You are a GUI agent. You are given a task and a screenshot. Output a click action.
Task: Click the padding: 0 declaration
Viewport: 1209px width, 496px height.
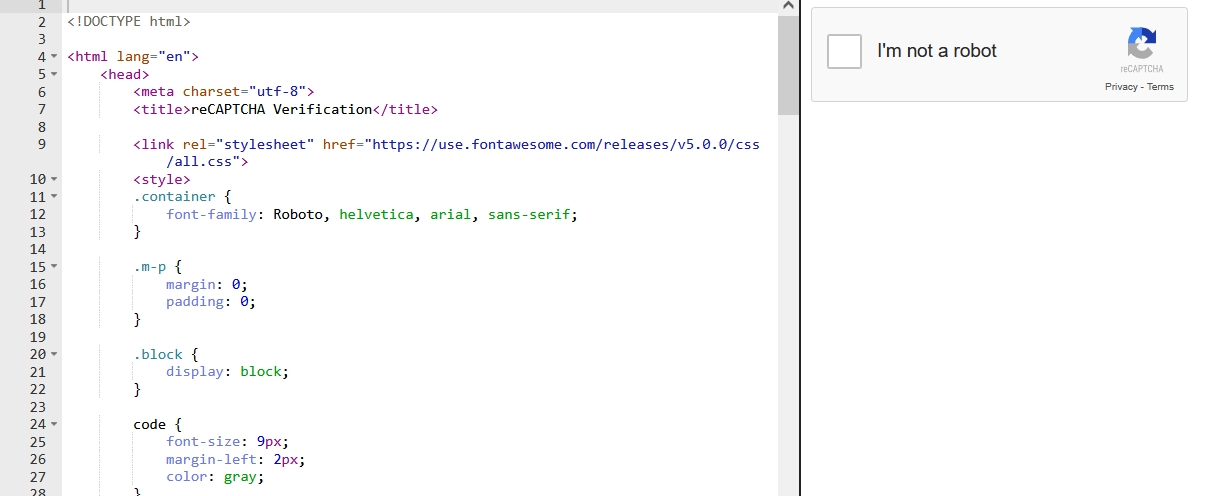click(x=211, y=301)
